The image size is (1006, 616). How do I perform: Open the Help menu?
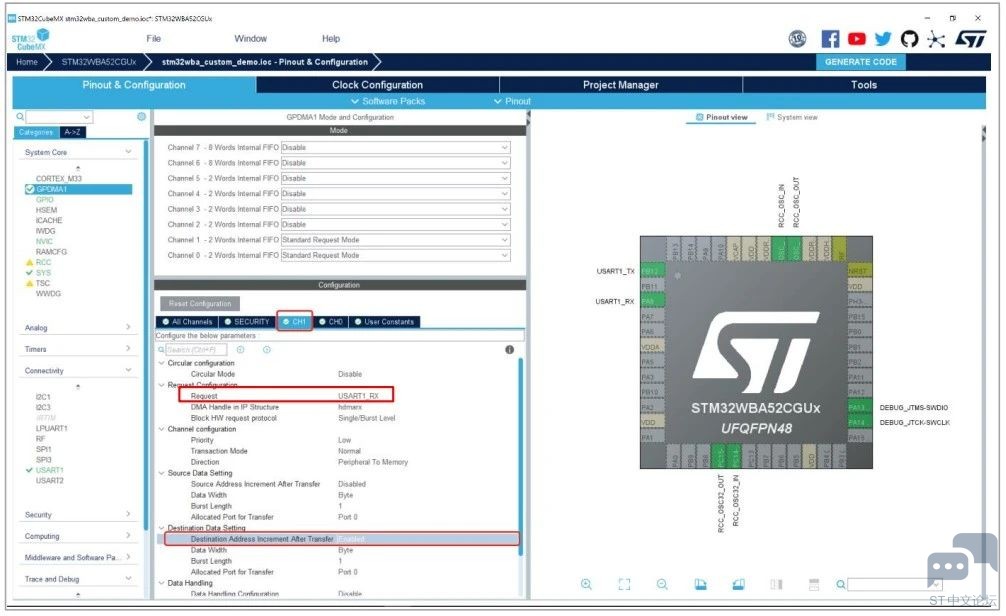click(x=331, y=38)
